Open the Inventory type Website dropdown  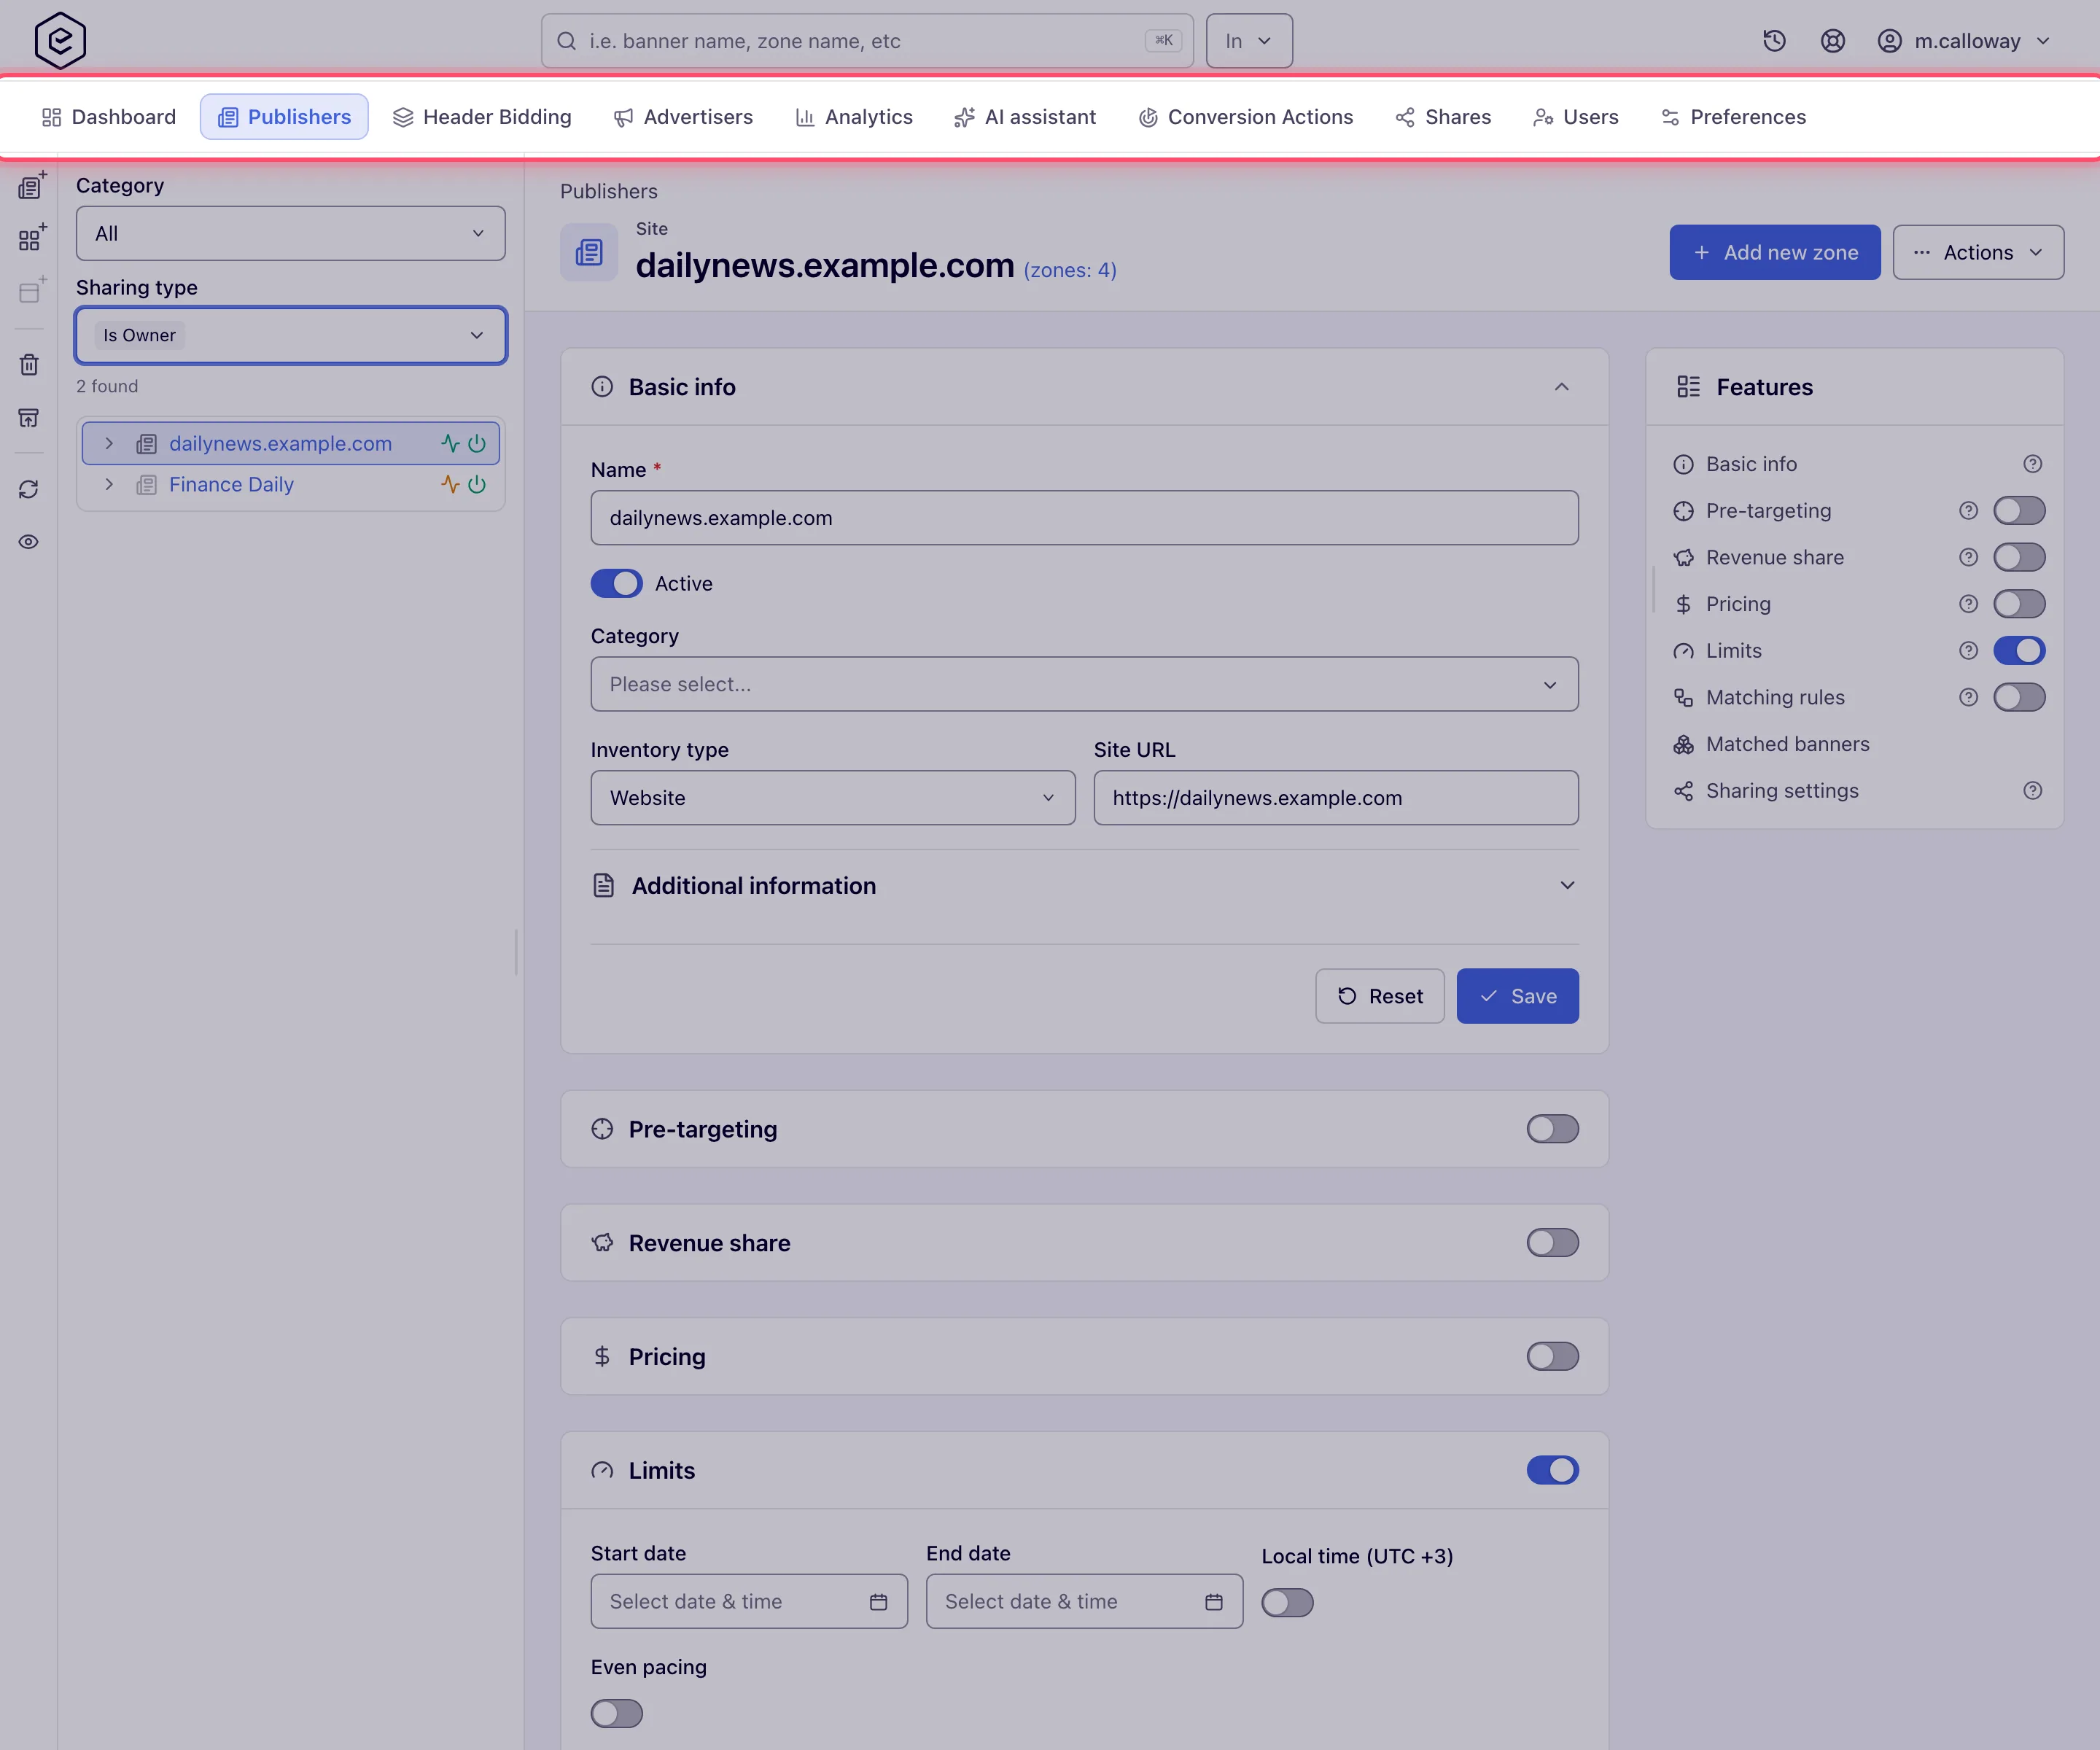click(832, 798)
